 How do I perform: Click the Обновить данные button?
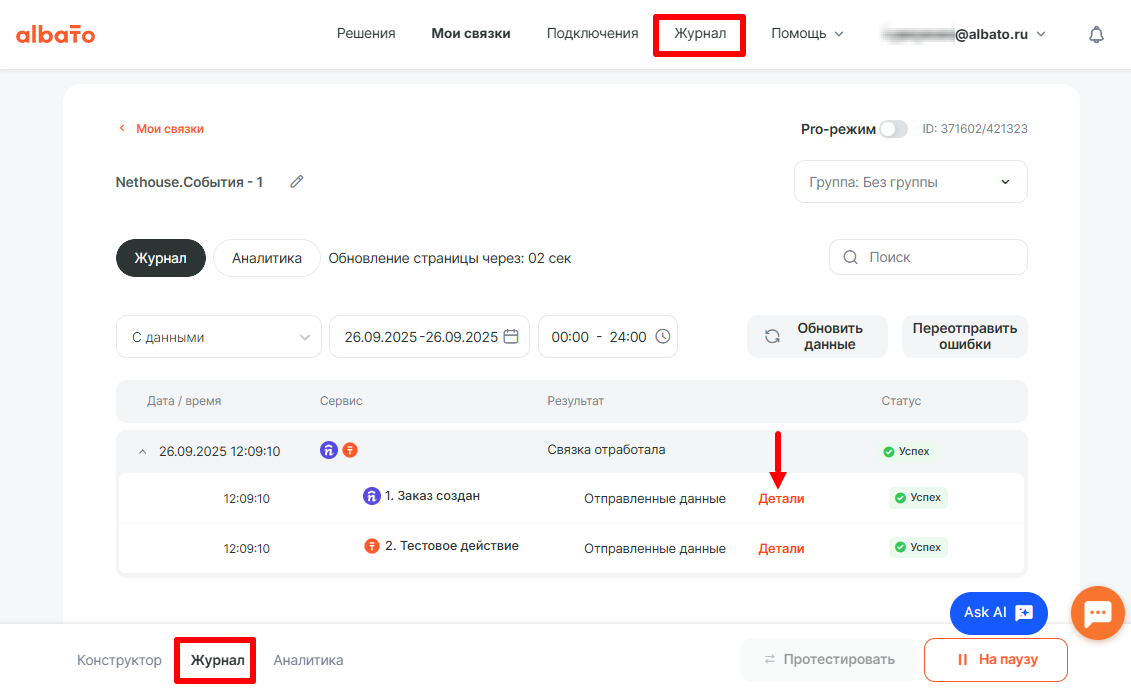tap(817, 337)
